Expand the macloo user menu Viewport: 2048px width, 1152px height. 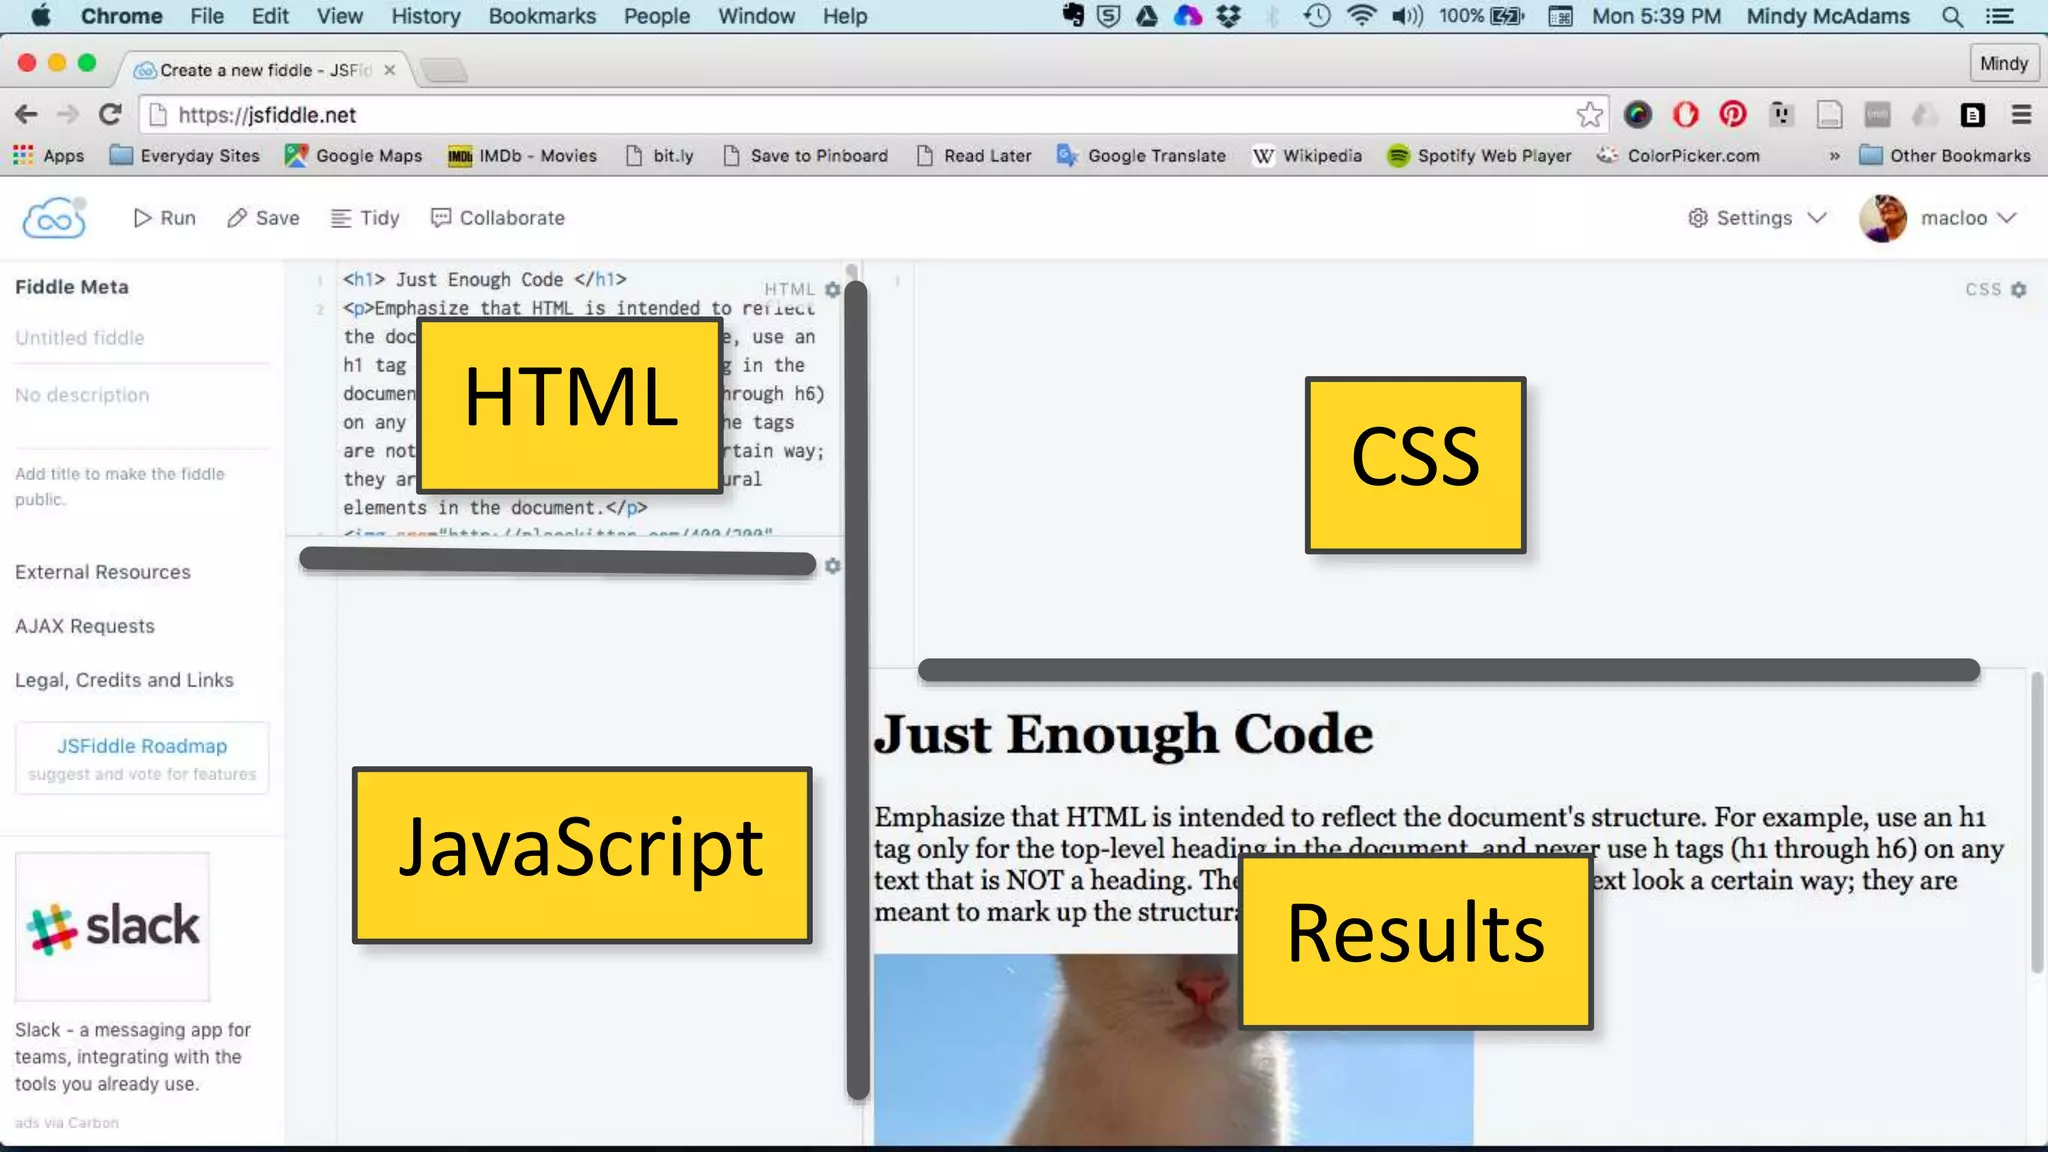tap(1968, 218)
